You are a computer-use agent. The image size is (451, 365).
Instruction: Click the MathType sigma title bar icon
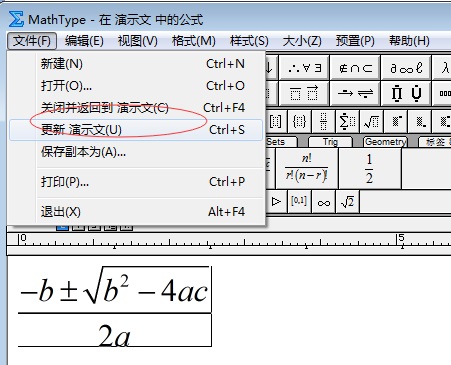pyautogui.click(x=16, y=19)
